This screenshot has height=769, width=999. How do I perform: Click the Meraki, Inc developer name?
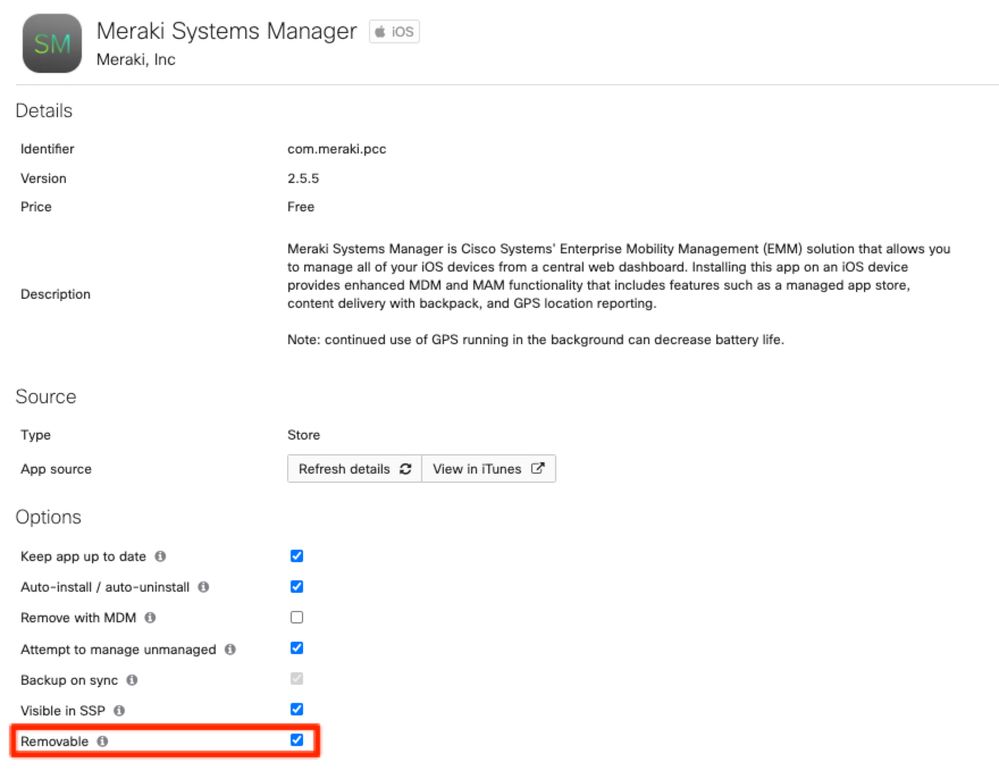click(136, 60)
